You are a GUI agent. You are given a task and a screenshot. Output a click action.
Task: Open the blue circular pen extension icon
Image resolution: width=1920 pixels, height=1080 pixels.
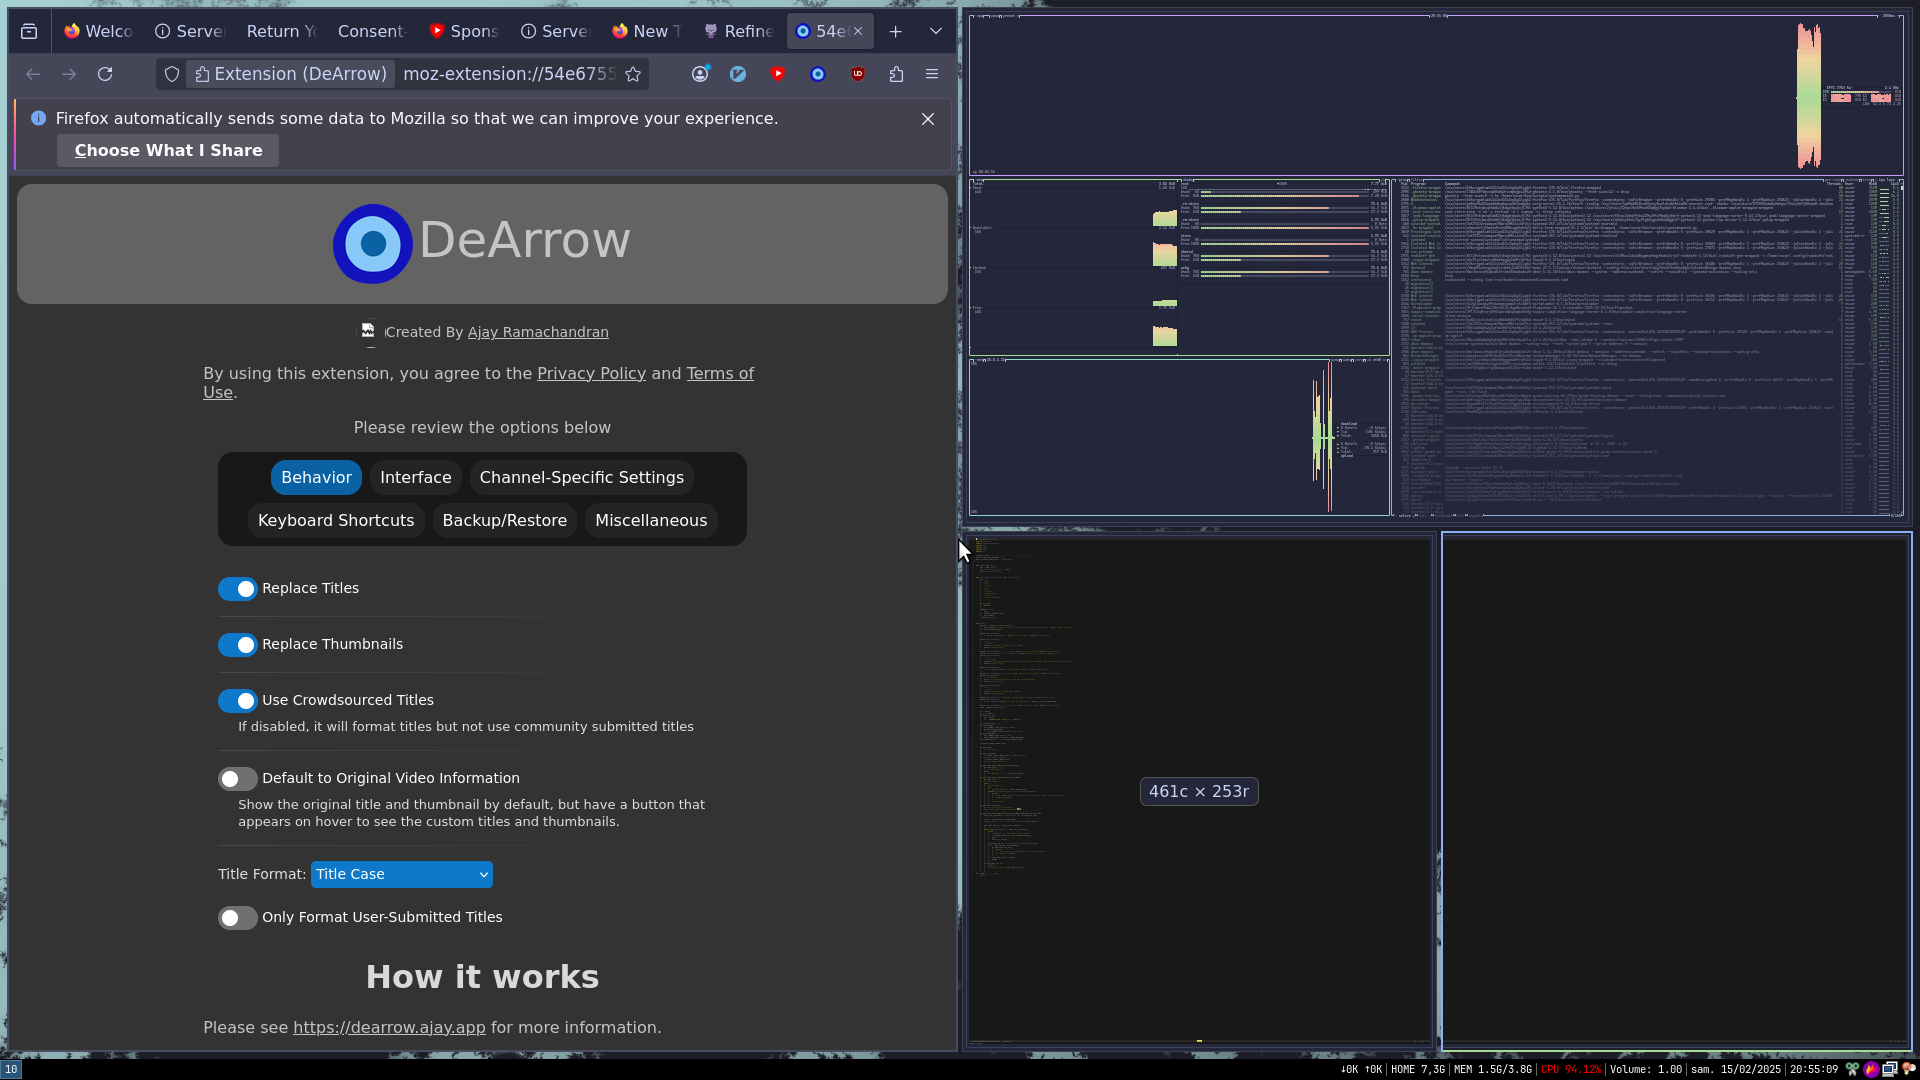(738, 74)
